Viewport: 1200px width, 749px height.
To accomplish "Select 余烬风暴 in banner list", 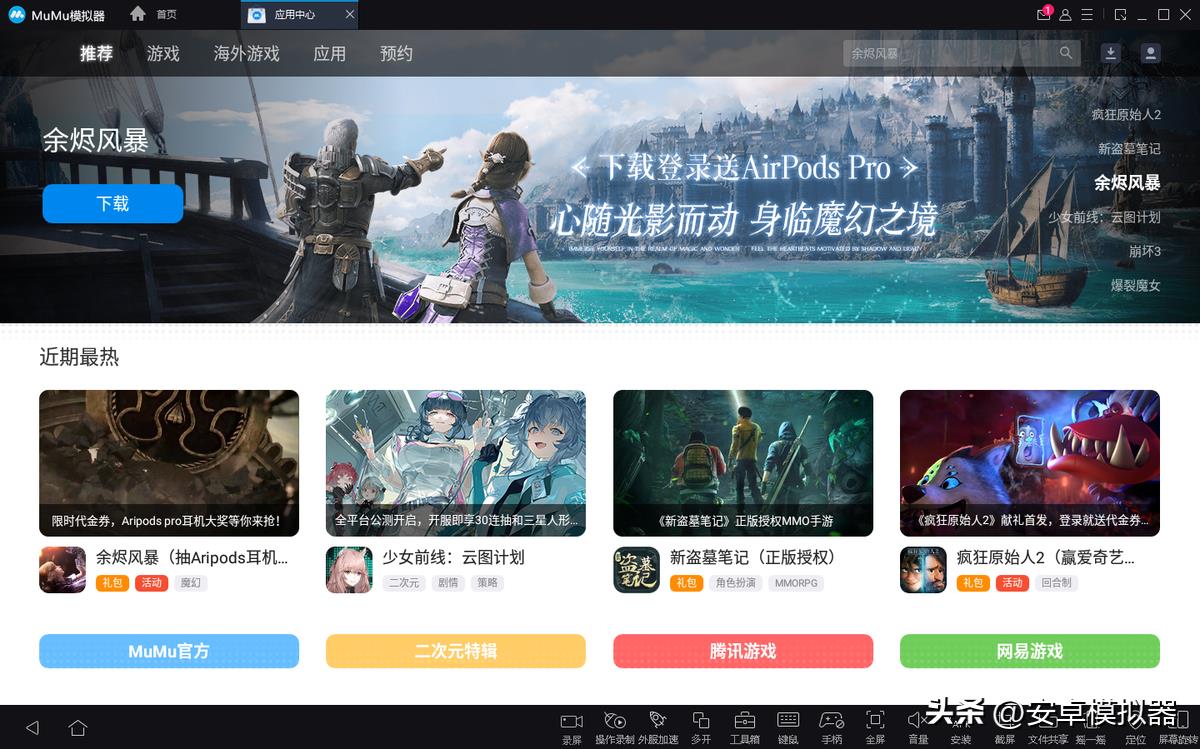I will pyautogui.click(x=1127, y=183).
